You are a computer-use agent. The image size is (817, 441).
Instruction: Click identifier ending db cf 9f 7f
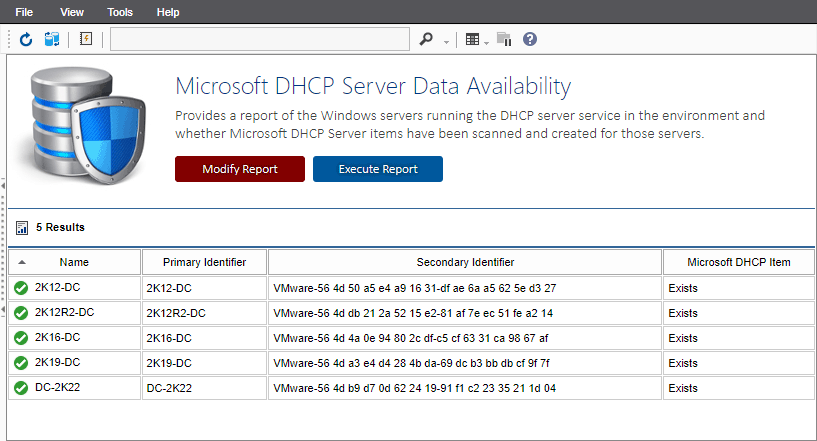coord(465,363)
